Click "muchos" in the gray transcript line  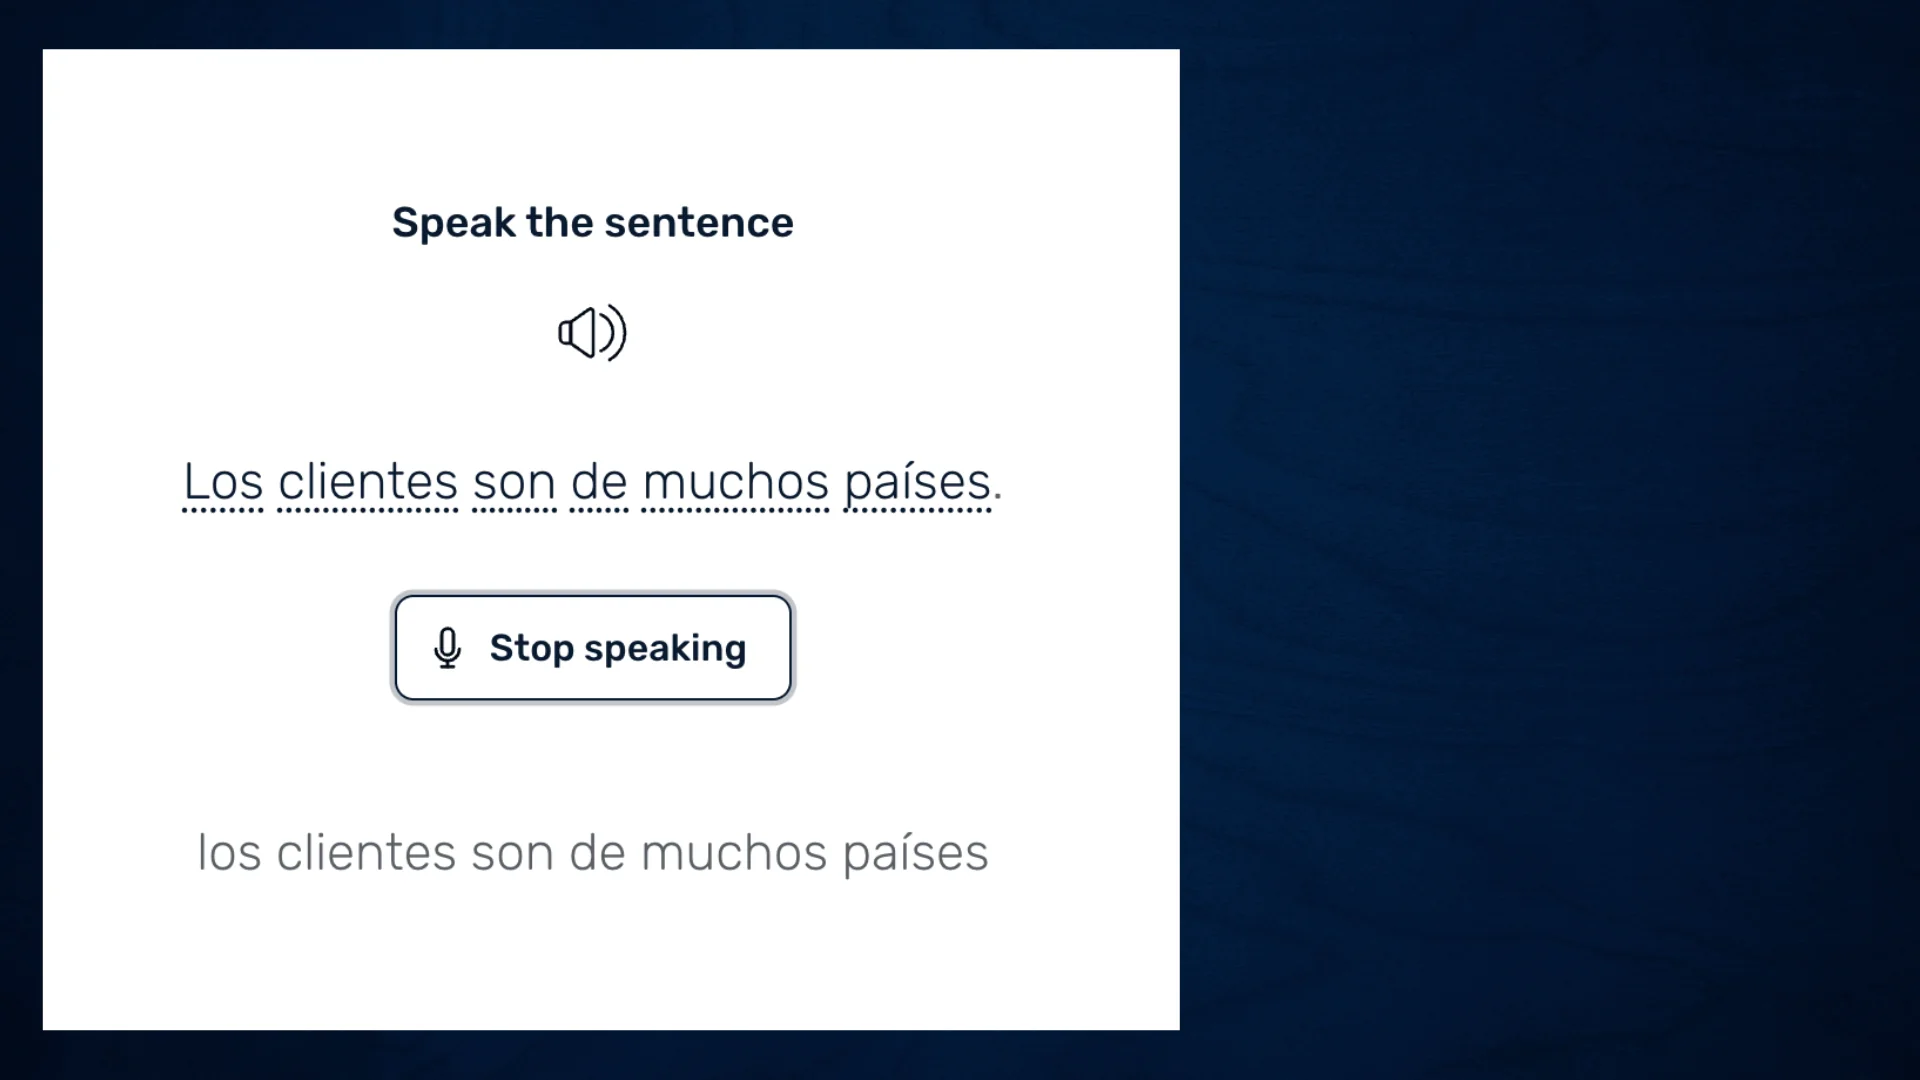tap(733, 853)
